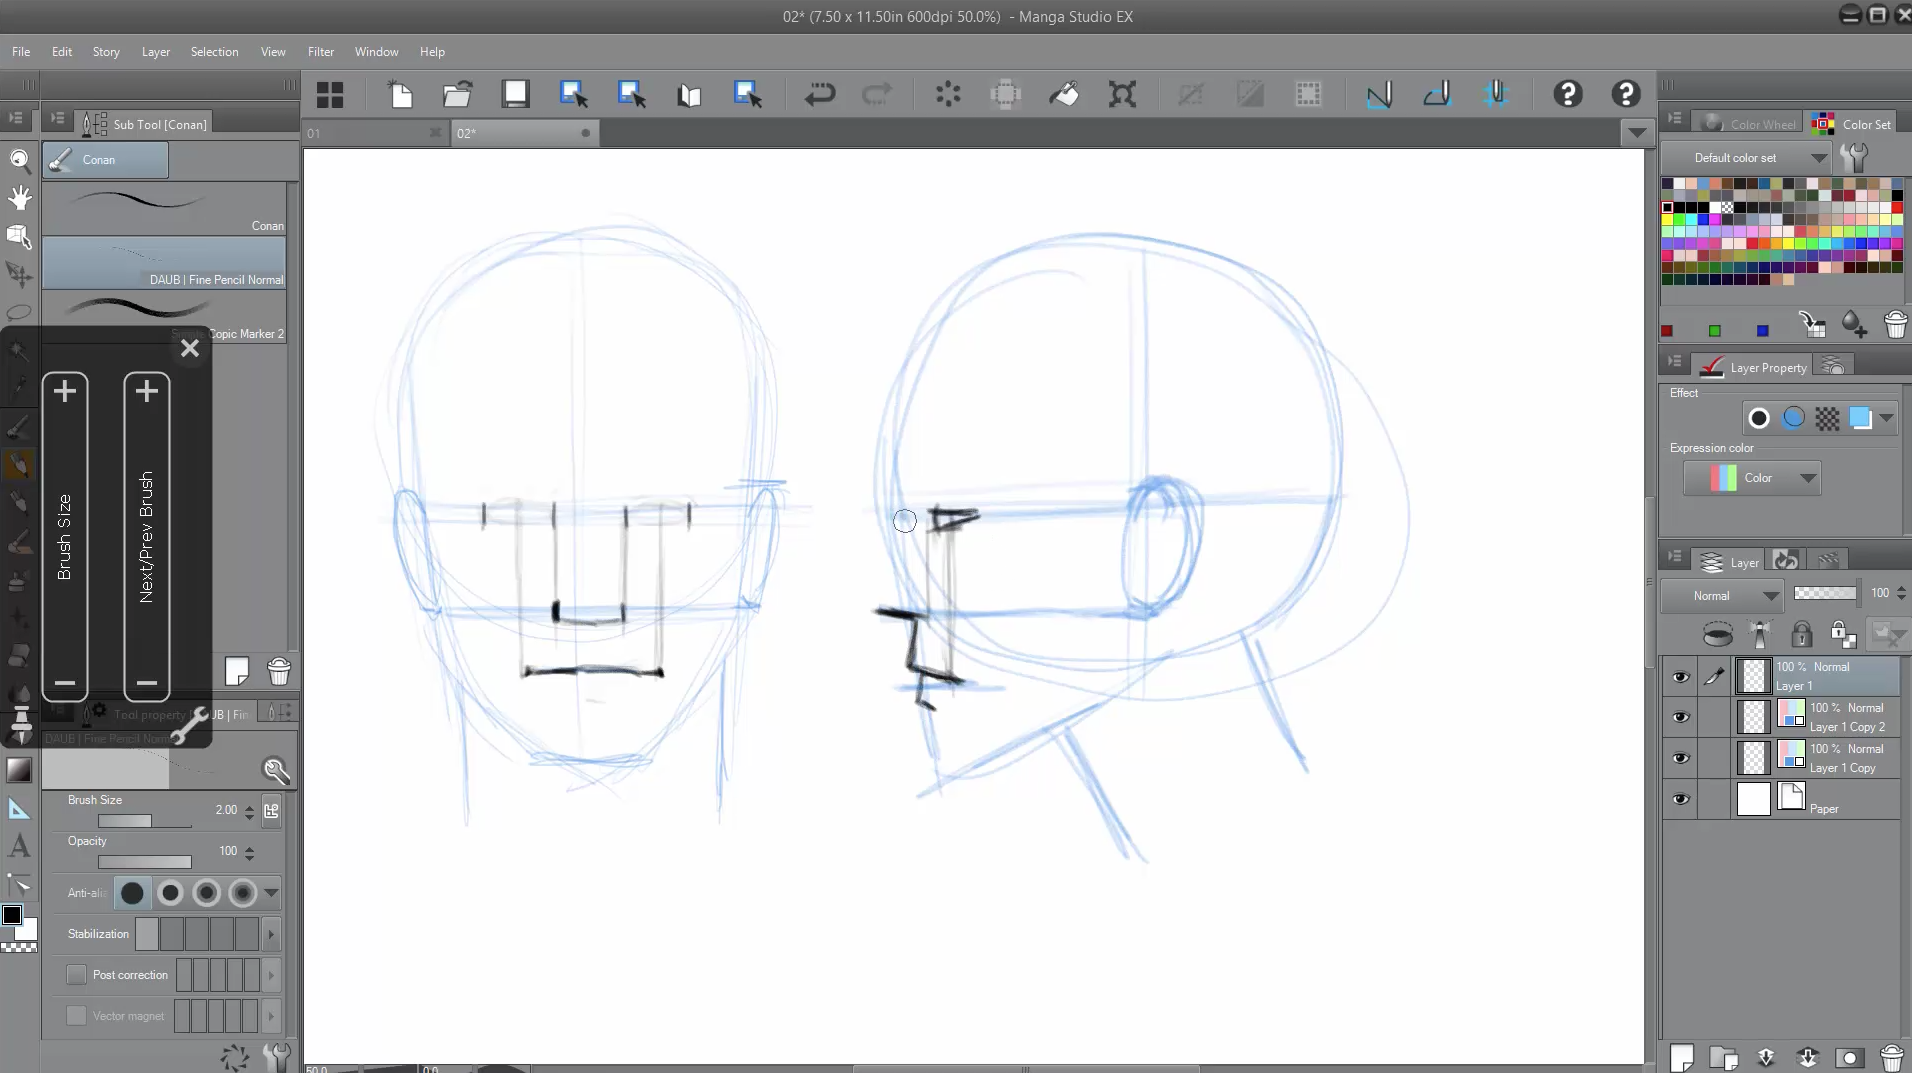Screen dimensions: 1912x1073
Task: Click the New file toolbar icon
Action: click(400, 94)
